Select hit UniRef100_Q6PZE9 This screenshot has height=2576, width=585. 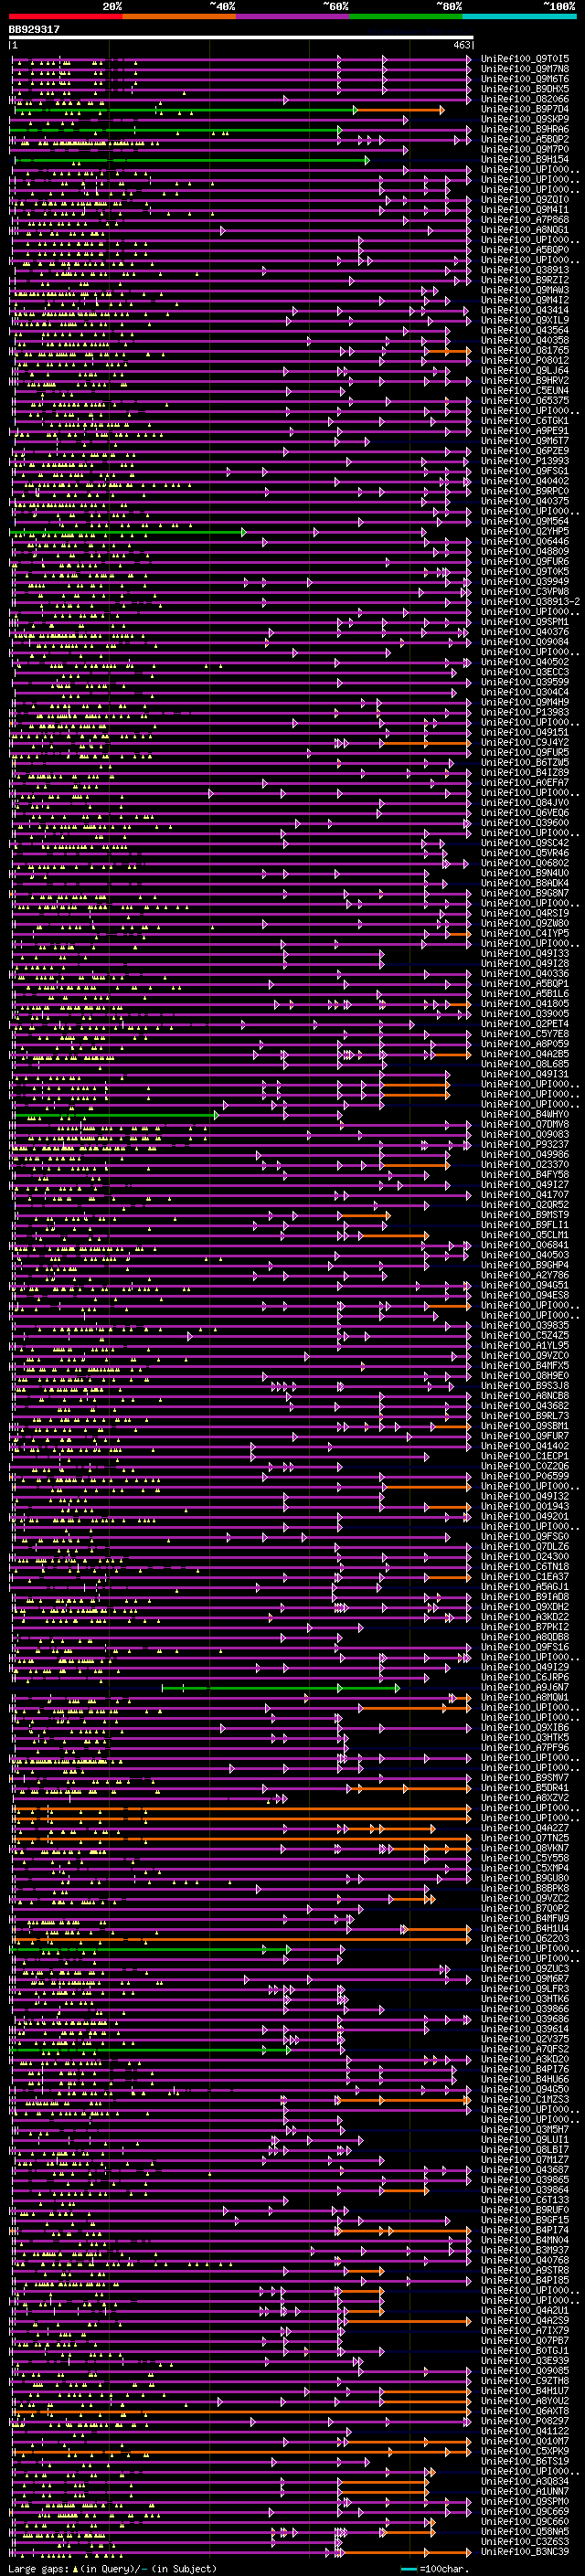point(525,451)
